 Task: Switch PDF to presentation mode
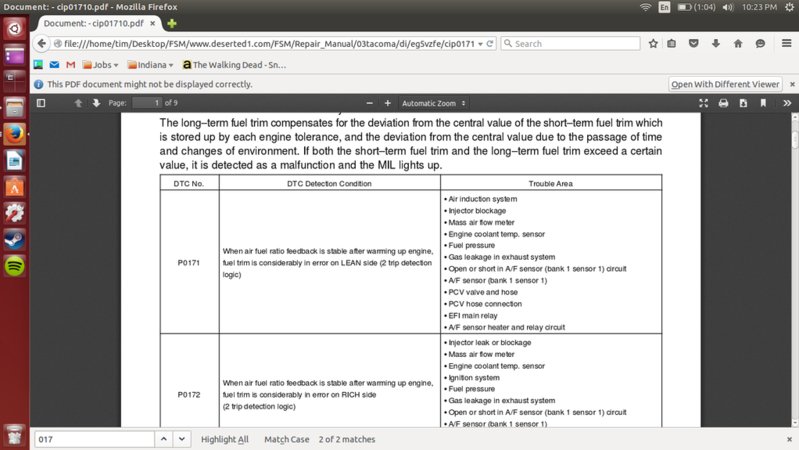tap(704, 103)
